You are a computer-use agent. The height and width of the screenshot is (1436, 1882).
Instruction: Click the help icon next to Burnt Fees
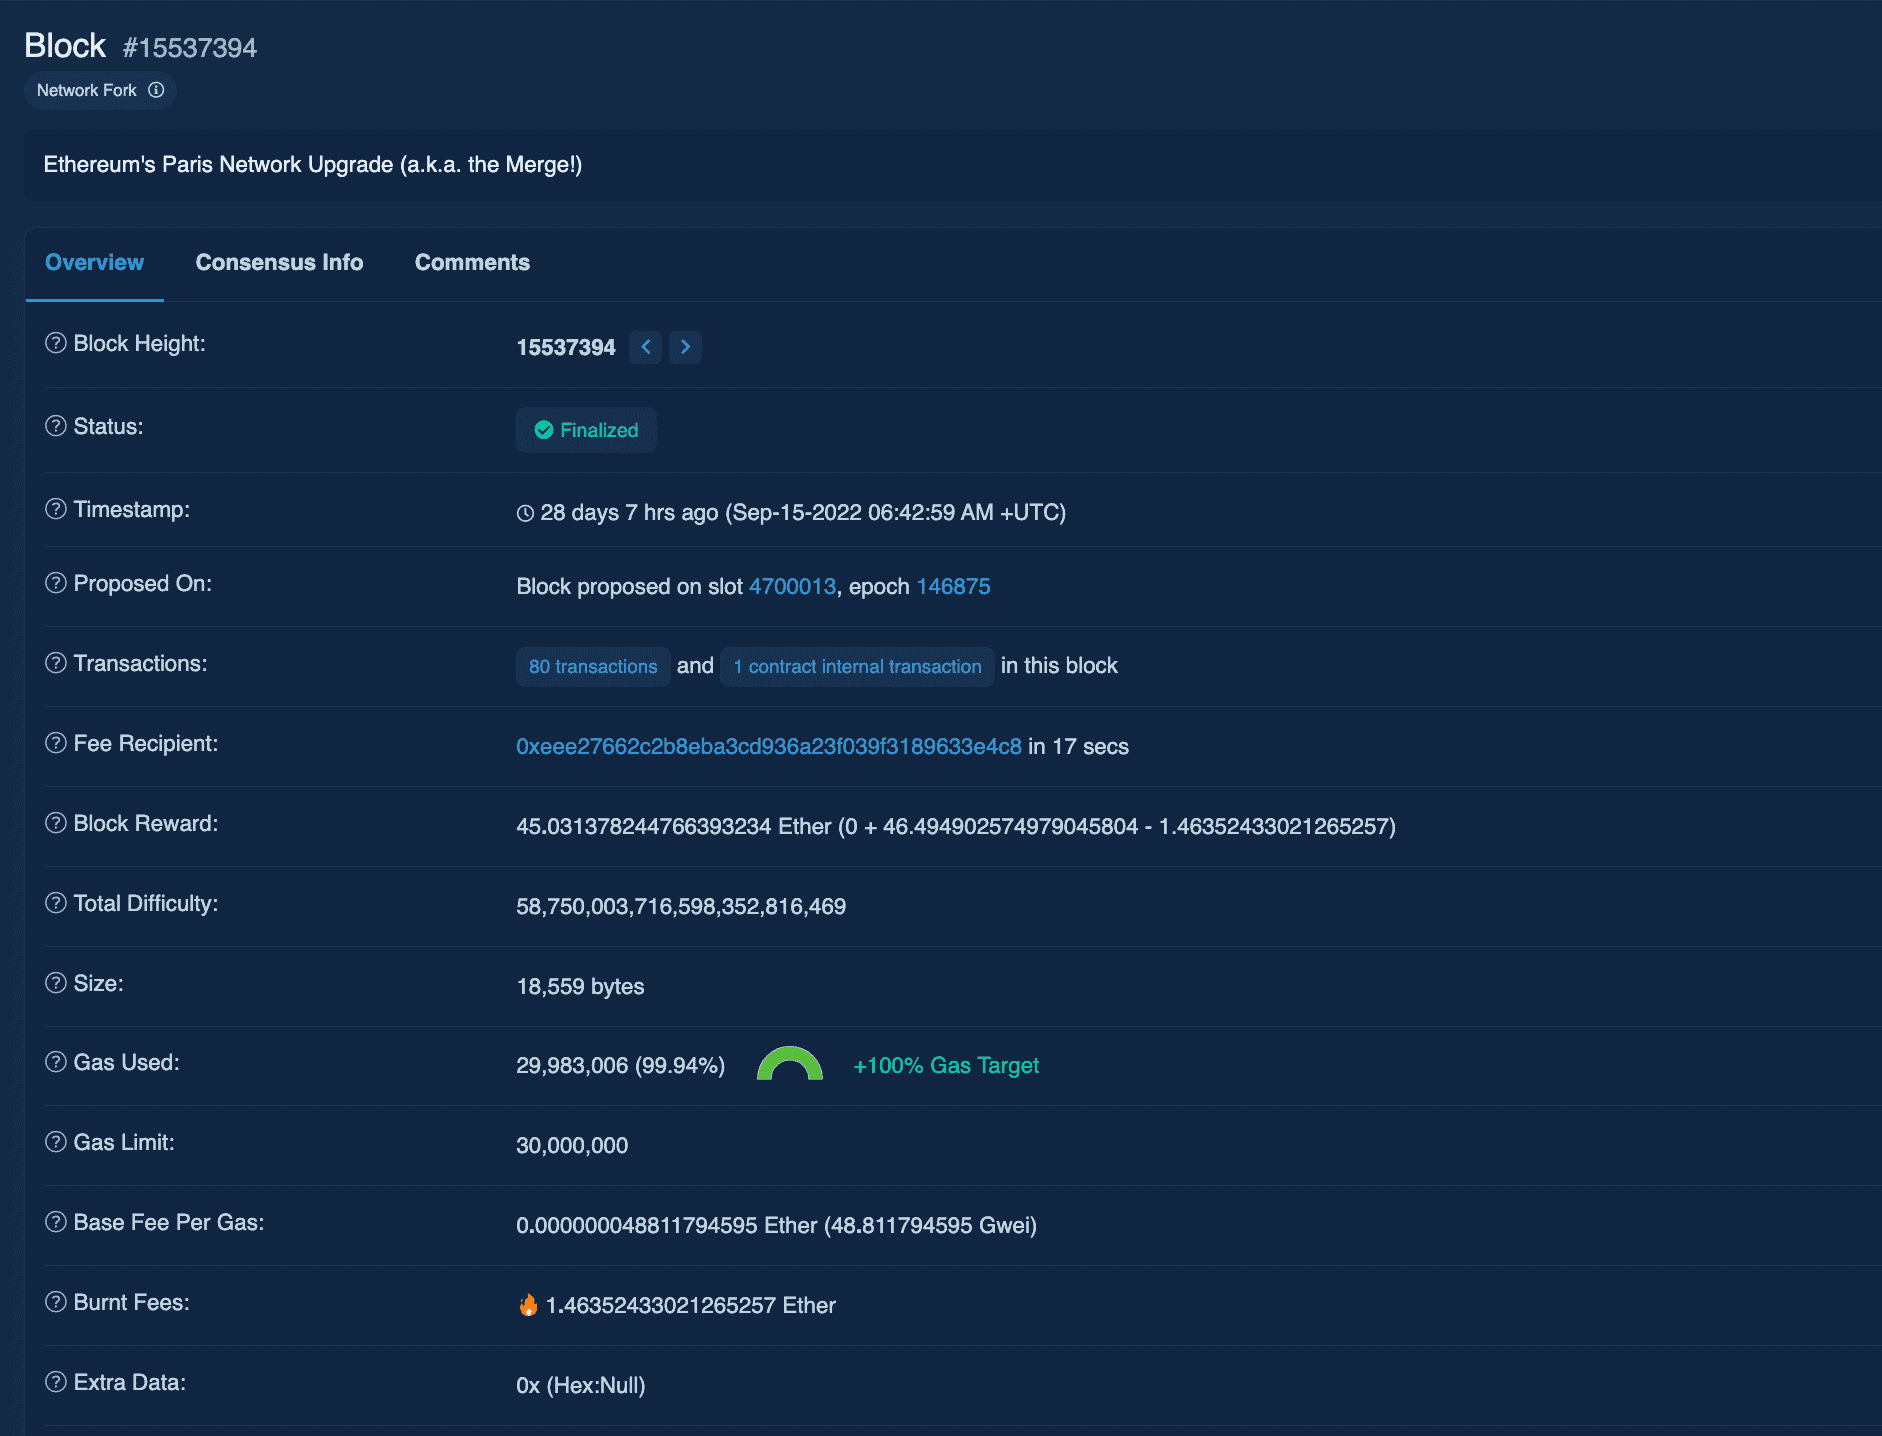[x=56, y=1302]
